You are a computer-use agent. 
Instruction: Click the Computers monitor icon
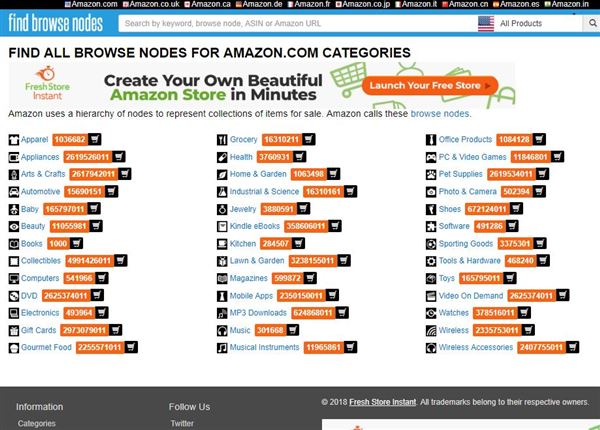pyautogui.click(x=14, y=279)
